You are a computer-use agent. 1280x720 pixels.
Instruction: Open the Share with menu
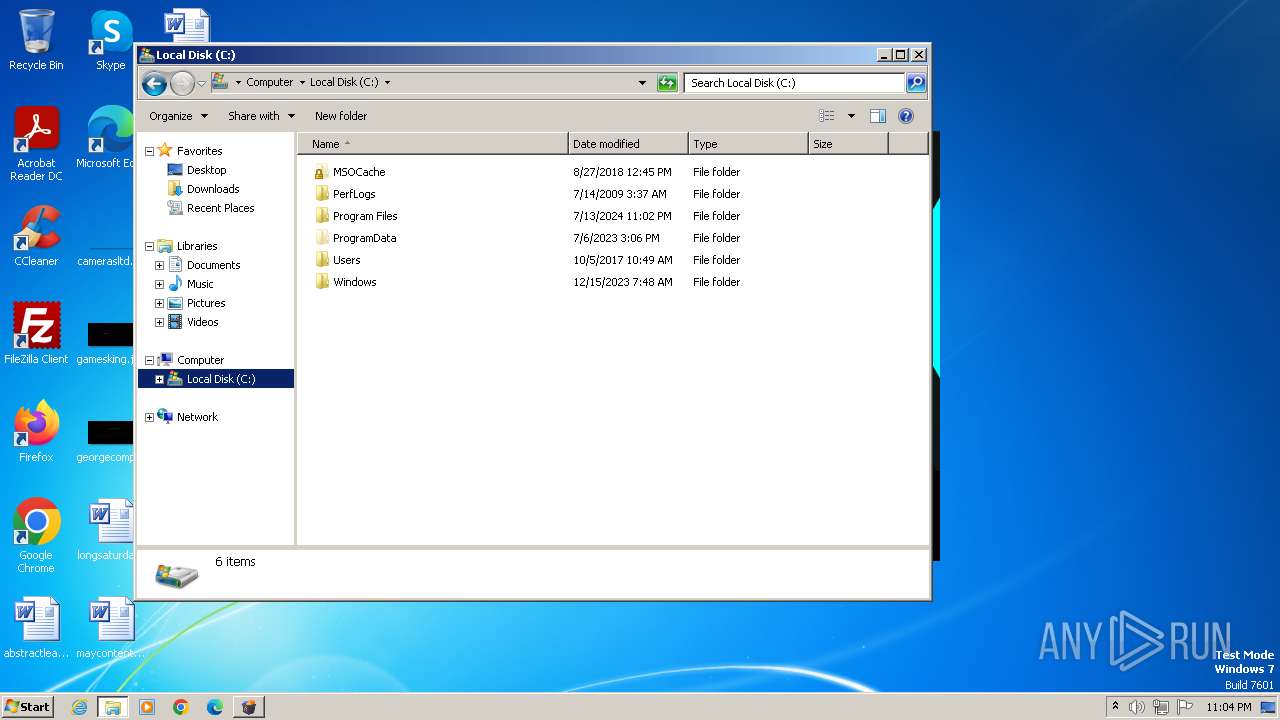tap(261, 116)
